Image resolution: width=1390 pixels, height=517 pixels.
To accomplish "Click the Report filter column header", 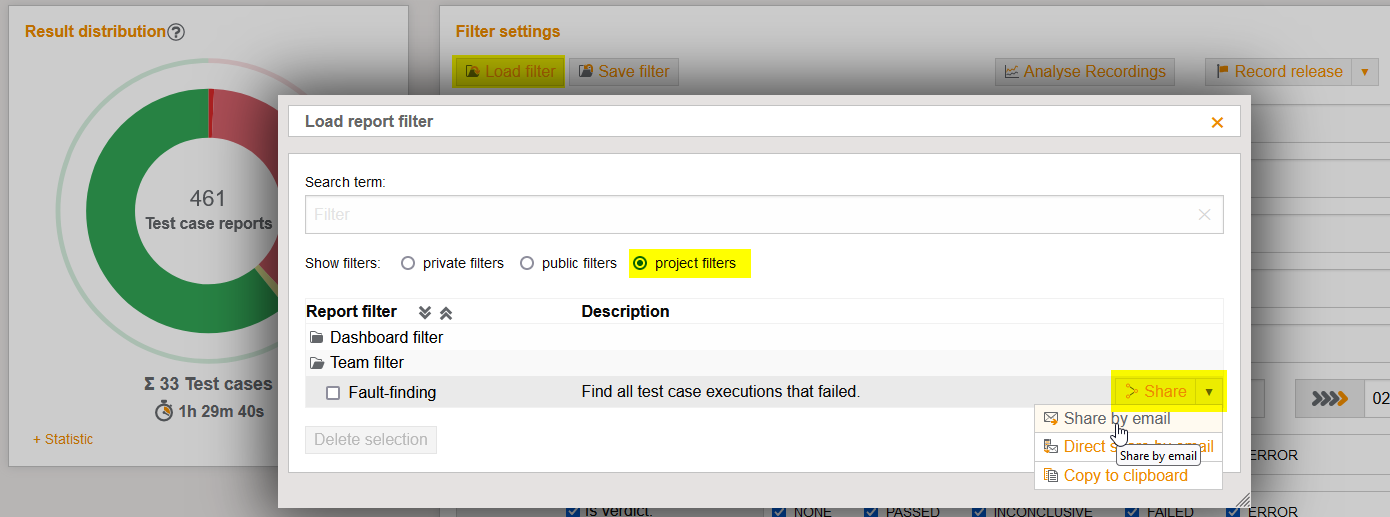I will tap(351, 311).
